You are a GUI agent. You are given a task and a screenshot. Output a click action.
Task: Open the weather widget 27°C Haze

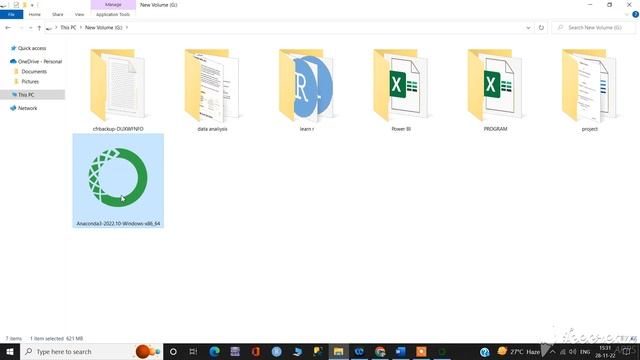(519, 351)
